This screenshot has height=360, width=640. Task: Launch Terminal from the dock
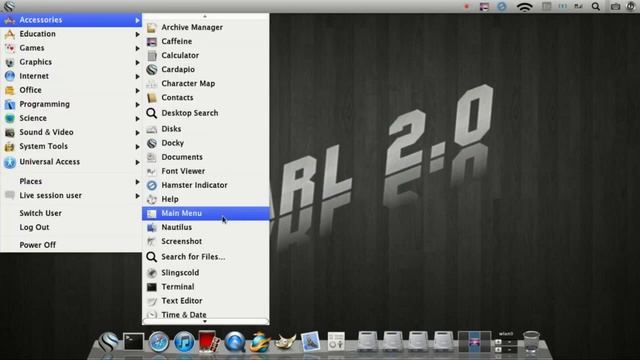[133, 342]
